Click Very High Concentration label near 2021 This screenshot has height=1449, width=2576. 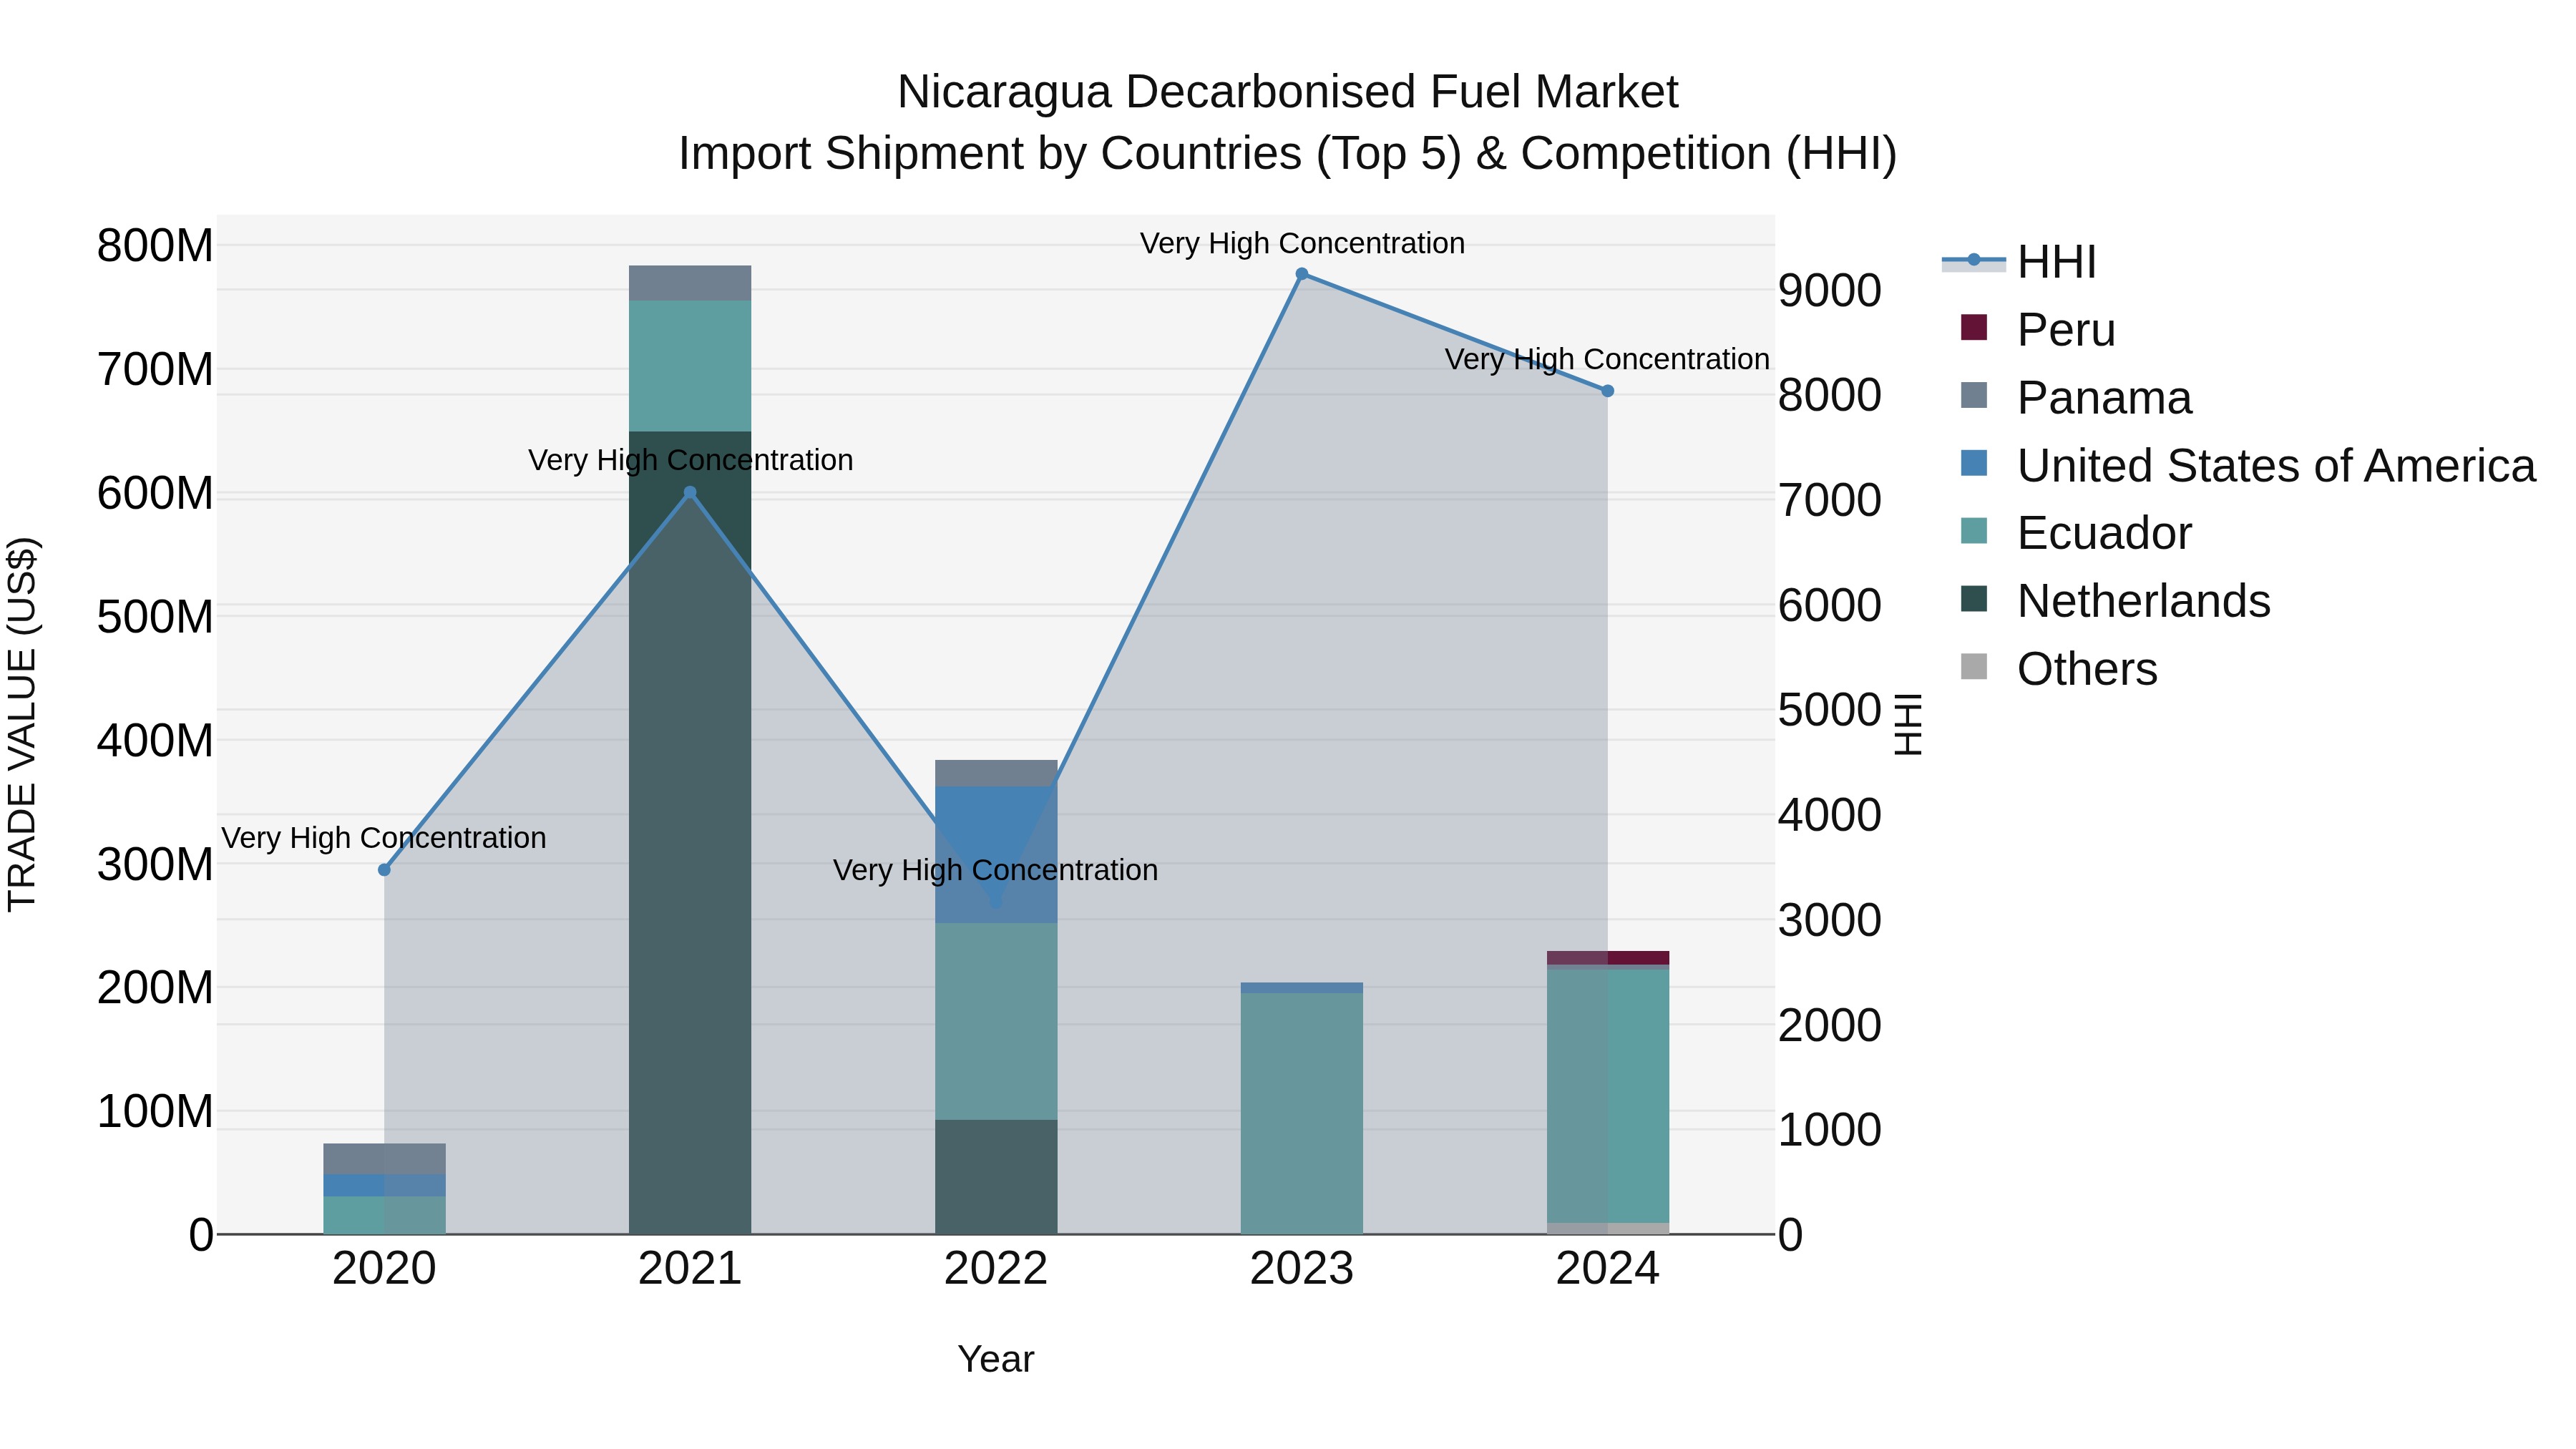[690, 460]
